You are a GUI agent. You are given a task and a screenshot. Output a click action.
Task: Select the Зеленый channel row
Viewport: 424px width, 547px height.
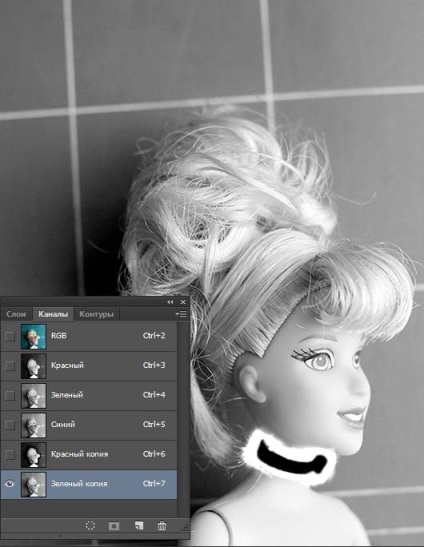click(x=89, y=395)
